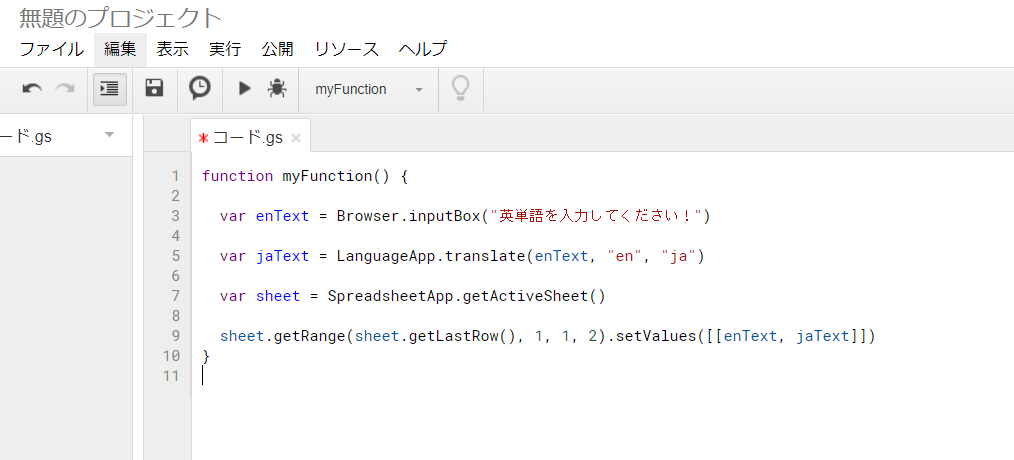Open the 編集 menu
The height and width of the screenshot is (460, 1014).
coord(120,49)
